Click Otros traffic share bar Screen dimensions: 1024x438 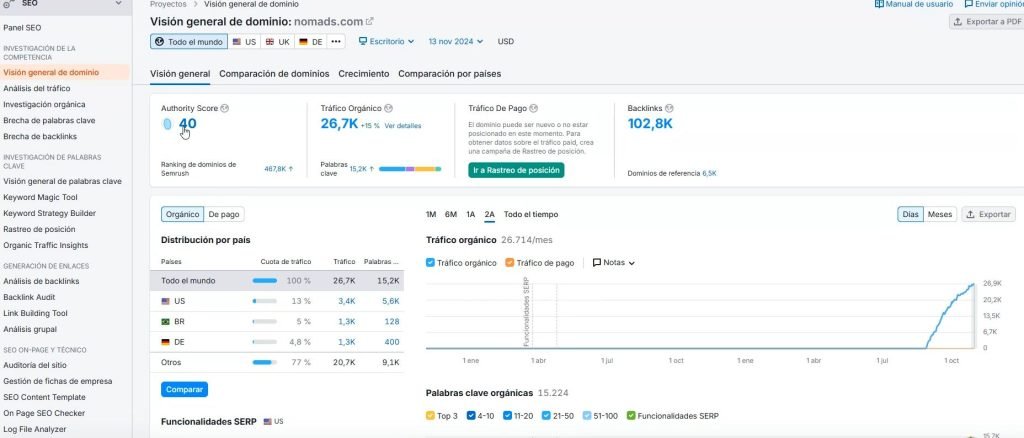[264, 362]
